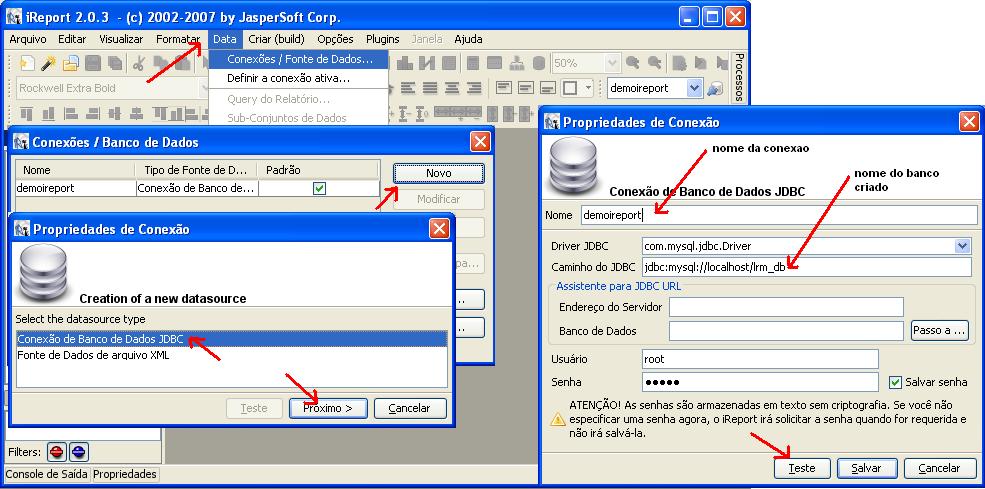This screenshot has height=489, width=985.
Task: Click the Teste button beside Salvar
Action: pos(802,468)
